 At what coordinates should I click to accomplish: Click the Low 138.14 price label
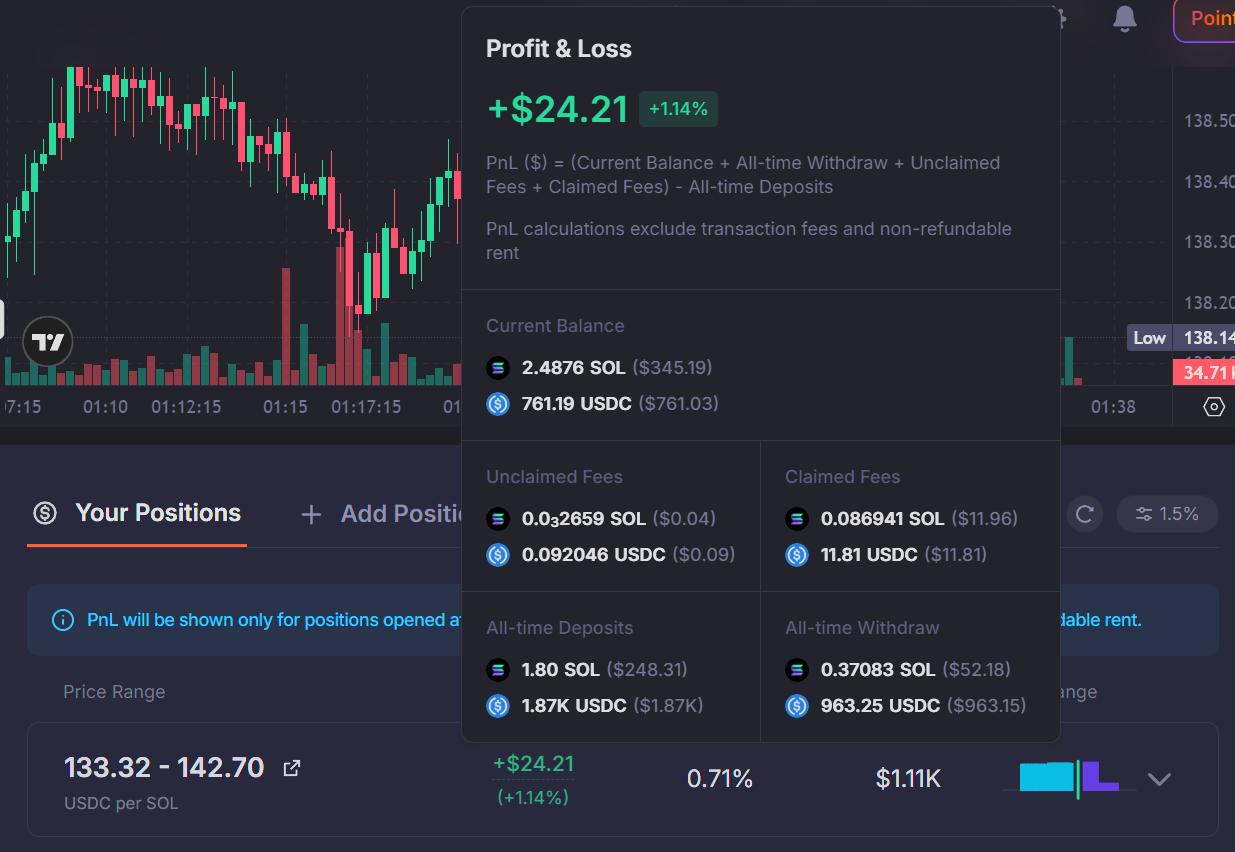coord(1180,338)
